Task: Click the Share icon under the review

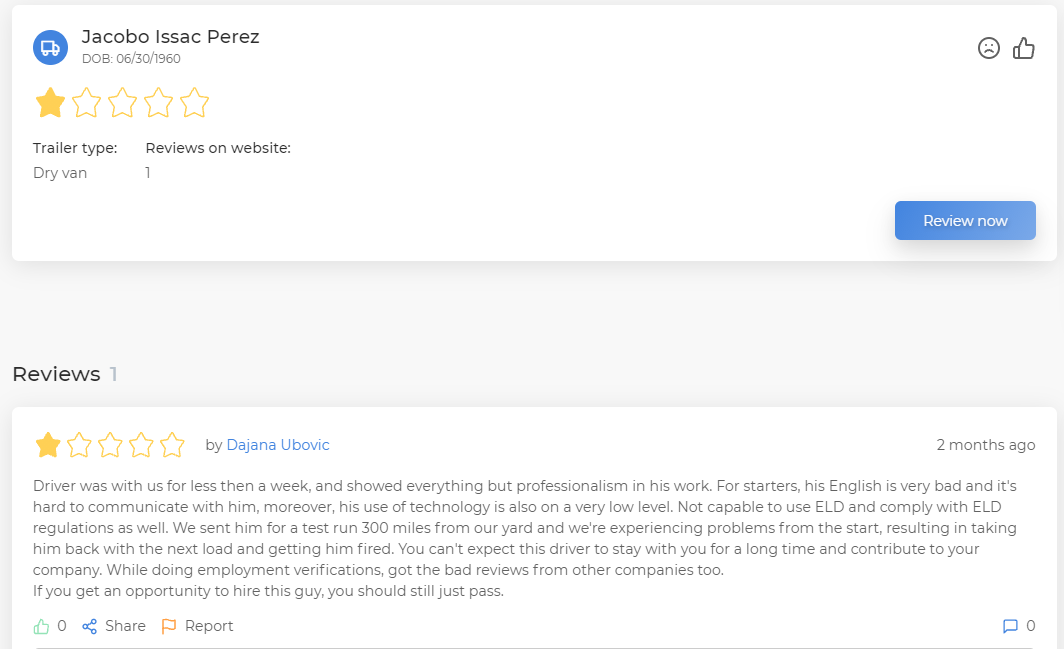Action: coord(90,626)
